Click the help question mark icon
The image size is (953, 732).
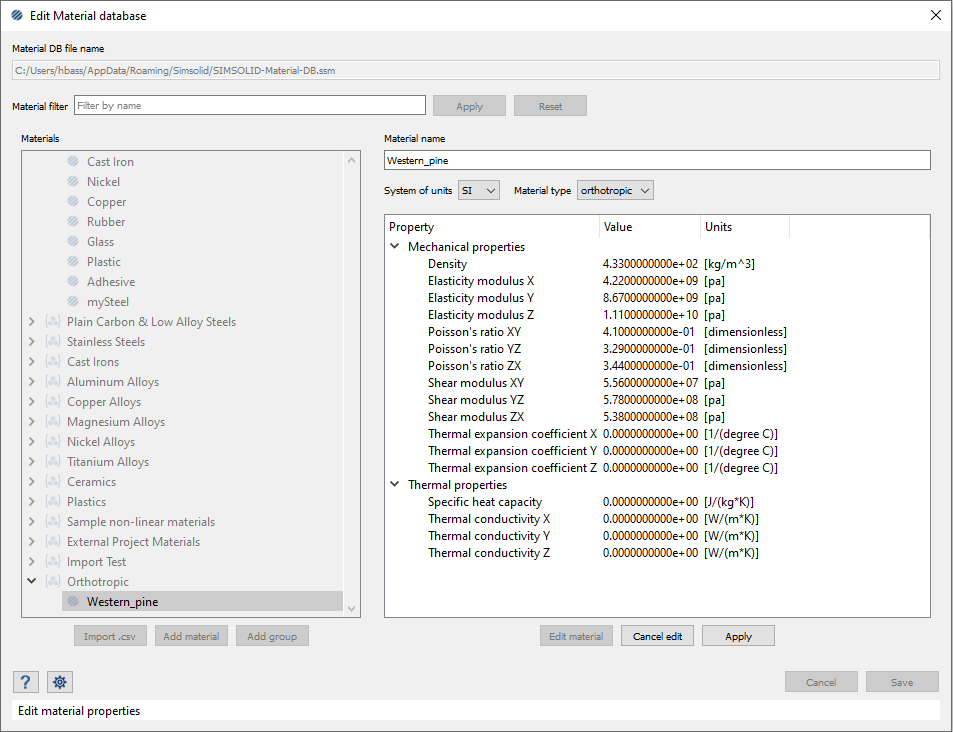pyautogui.click(x=25, y=682)
